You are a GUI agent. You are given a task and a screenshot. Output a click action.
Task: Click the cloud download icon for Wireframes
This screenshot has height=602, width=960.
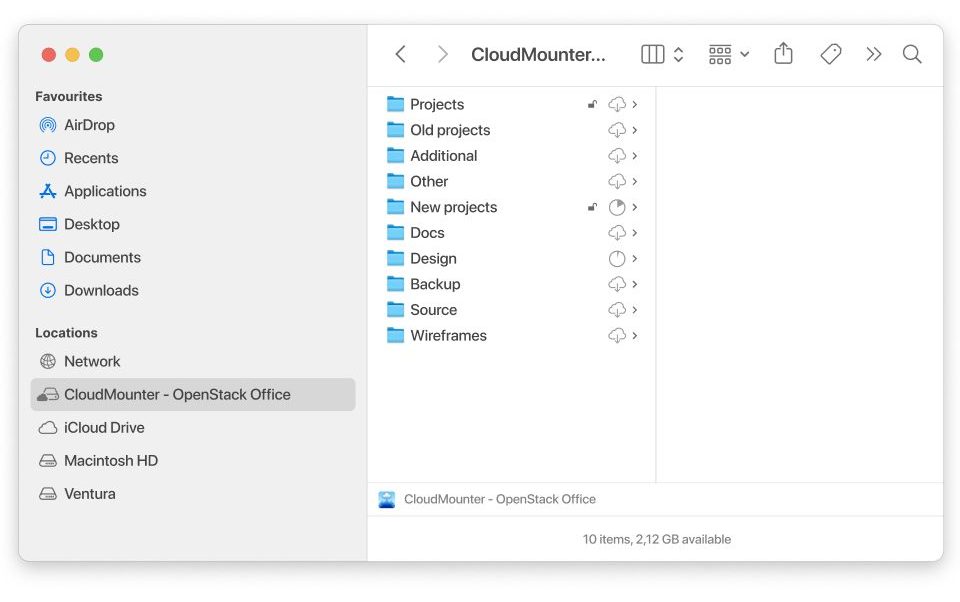(x=617, y=336)
